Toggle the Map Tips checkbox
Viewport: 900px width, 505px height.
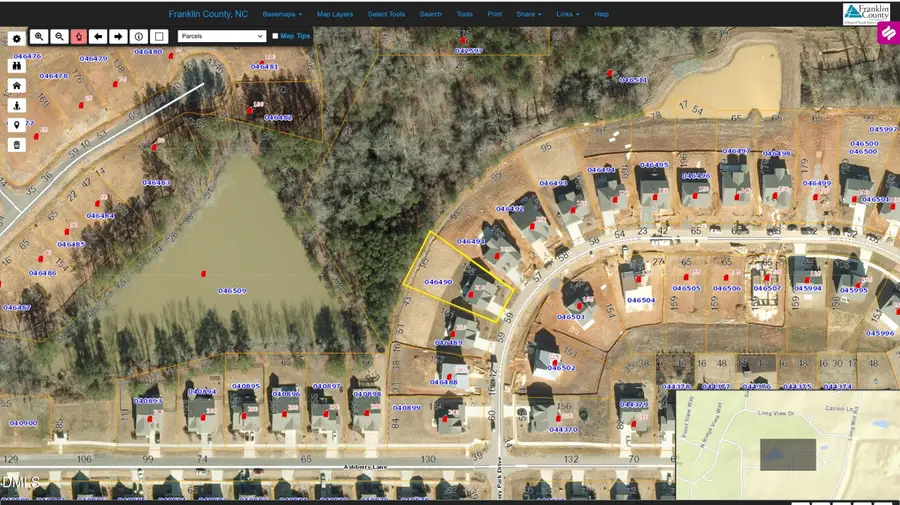coord(275,36)
